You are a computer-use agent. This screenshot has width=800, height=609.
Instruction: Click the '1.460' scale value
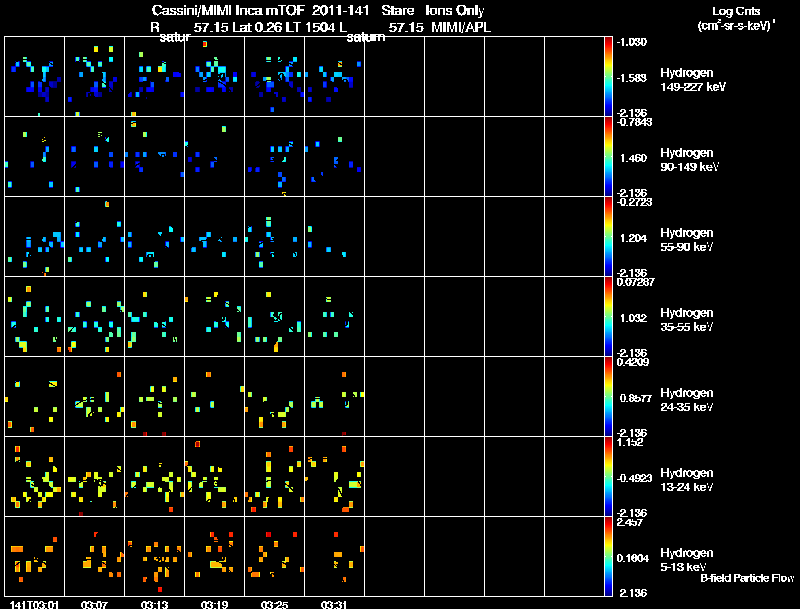(633, 158)
